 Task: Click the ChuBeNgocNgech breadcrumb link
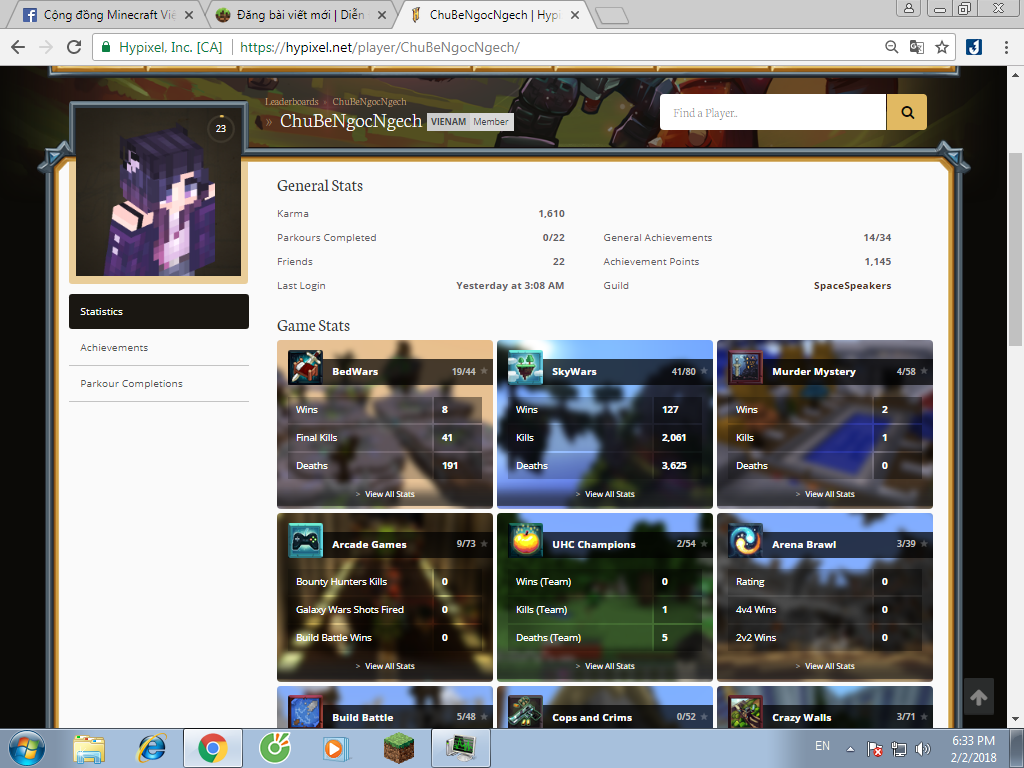(x=369, y=102)
